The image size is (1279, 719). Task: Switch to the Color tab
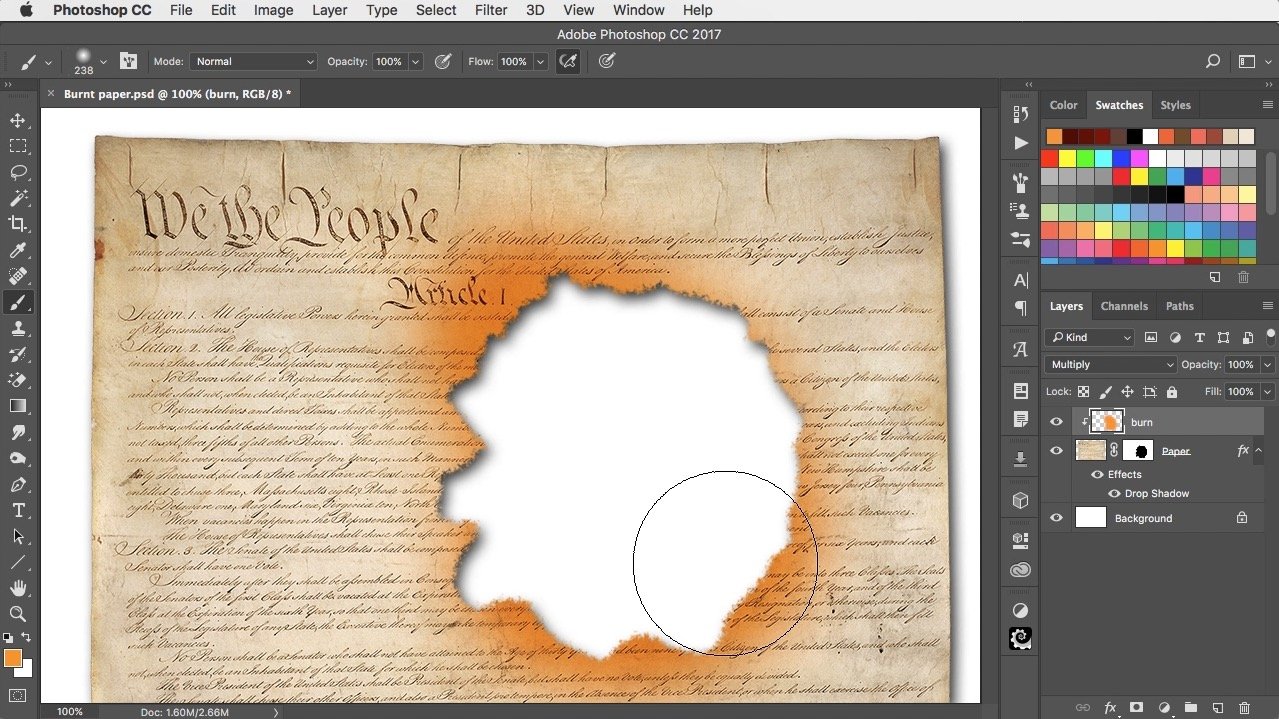click(1063, 105)
